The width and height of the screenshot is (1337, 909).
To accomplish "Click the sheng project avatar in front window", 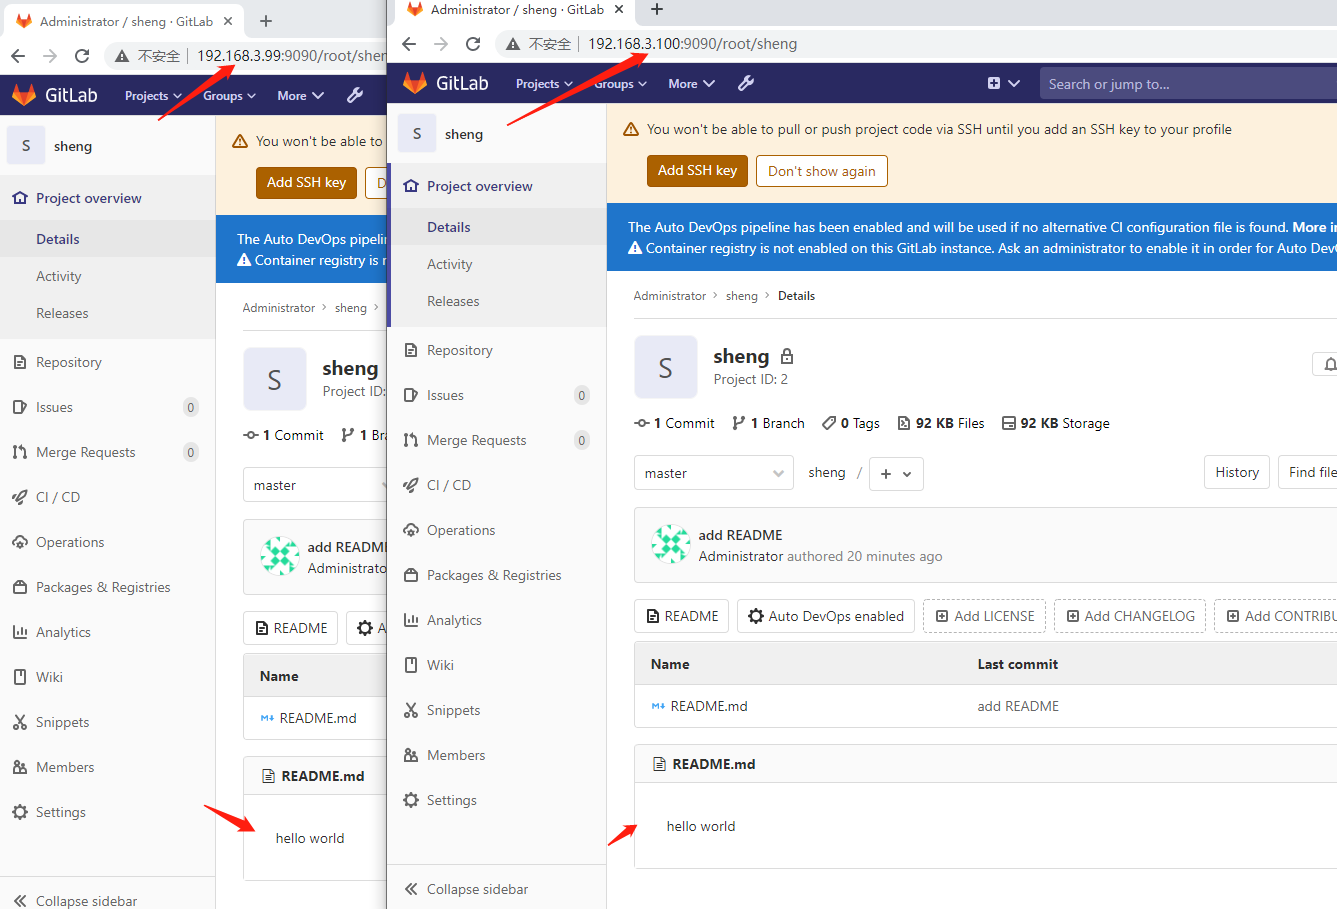I will pyautogui.click(x=665, y=368).
